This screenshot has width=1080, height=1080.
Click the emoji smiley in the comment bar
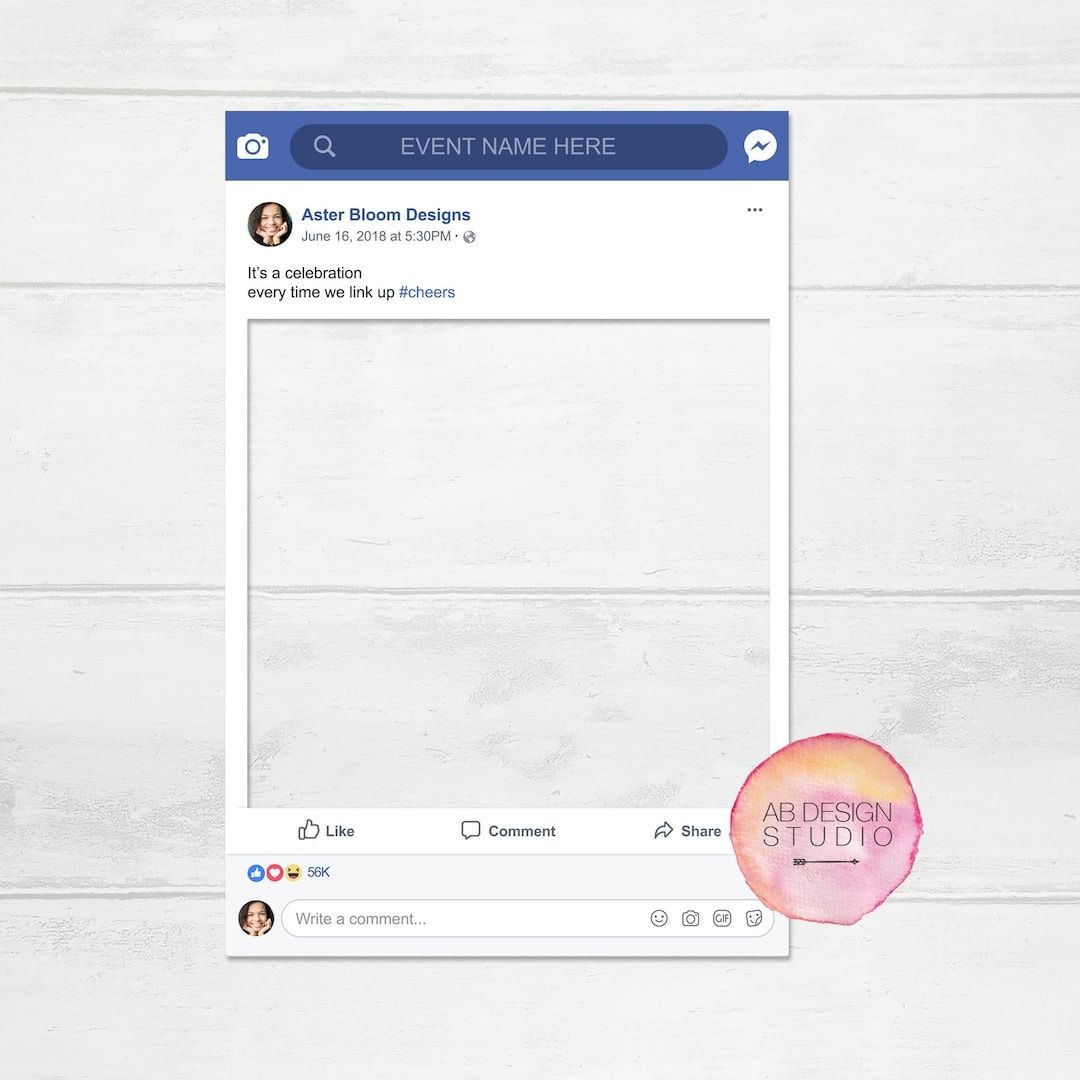pos(658,918)
